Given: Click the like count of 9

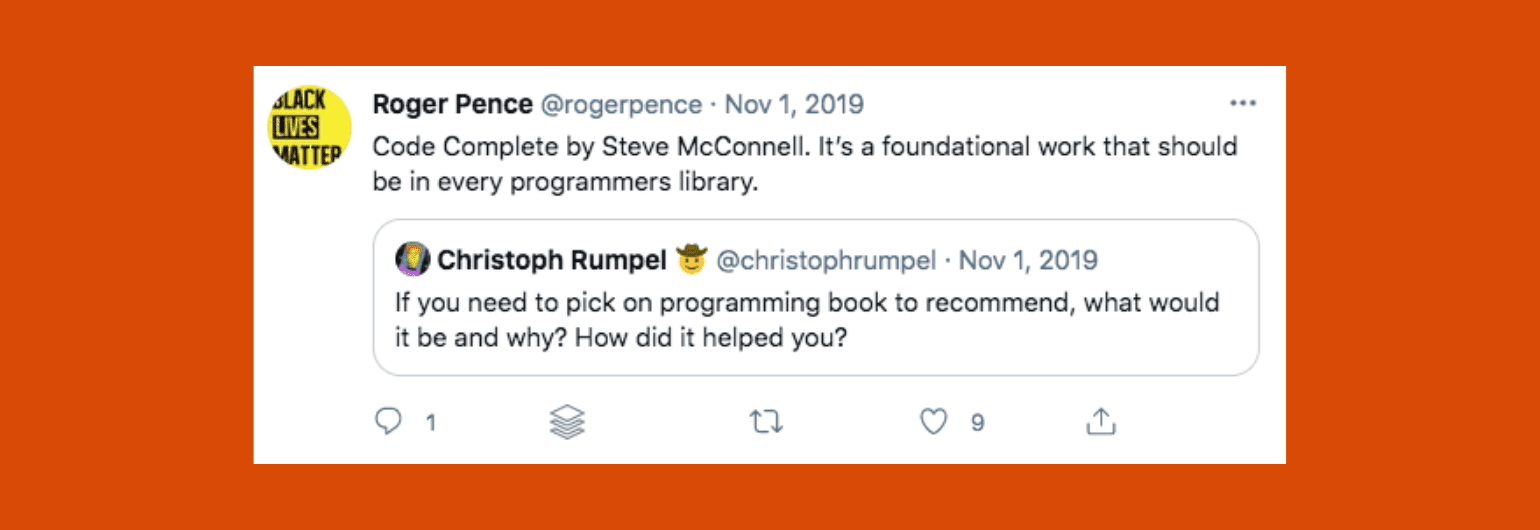Looking at the screenshot, I should click(977, 424).
